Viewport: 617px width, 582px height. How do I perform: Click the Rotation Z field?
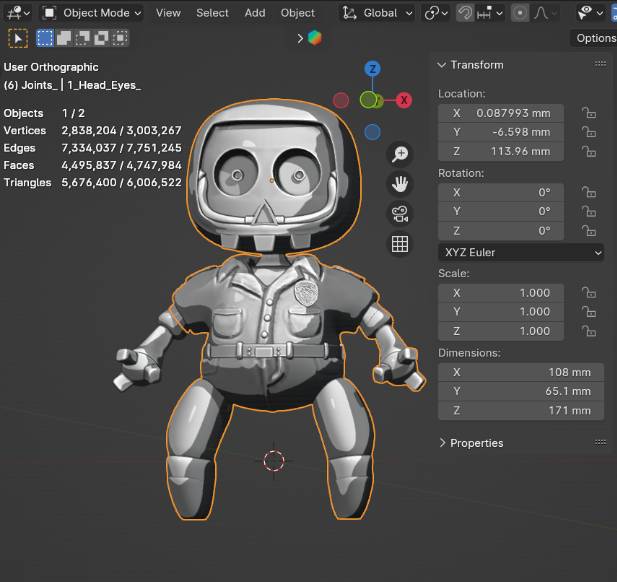501,230
